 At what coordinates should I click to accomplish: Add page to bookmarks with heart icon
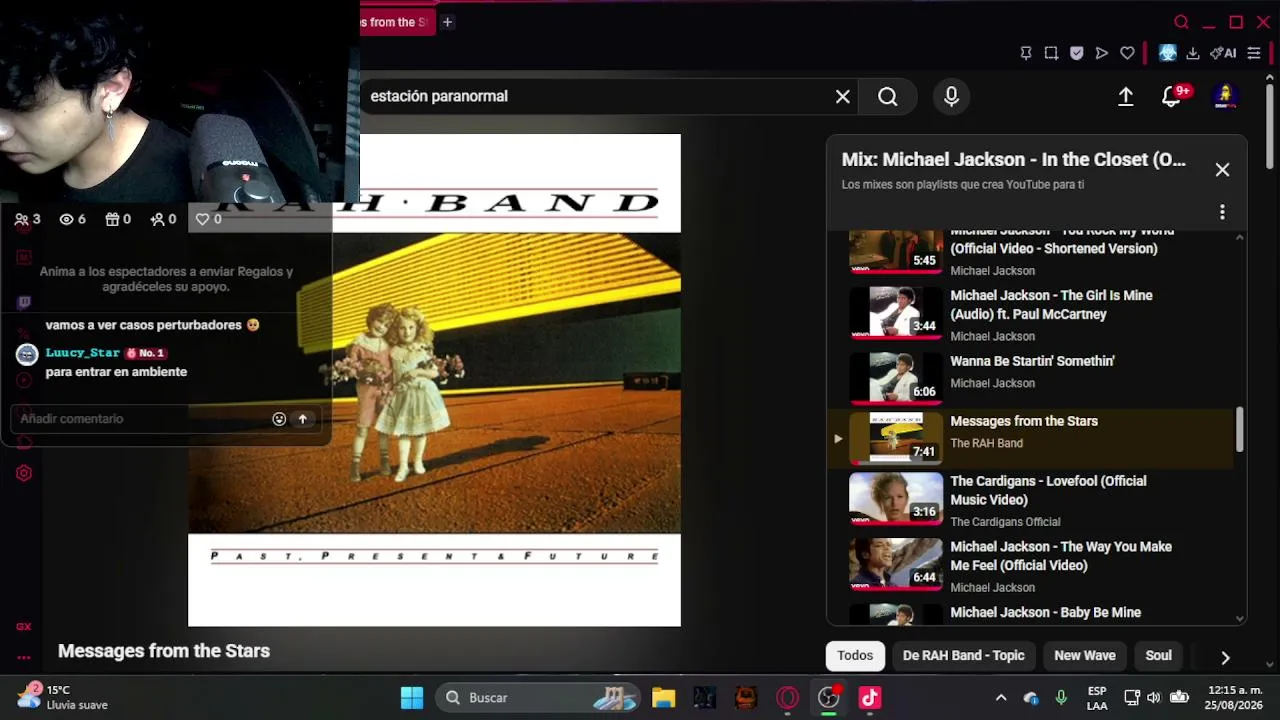[1128, 53]
